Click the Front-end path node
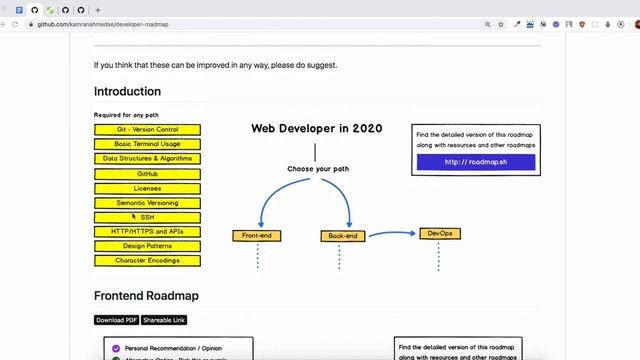 [257, 236]
